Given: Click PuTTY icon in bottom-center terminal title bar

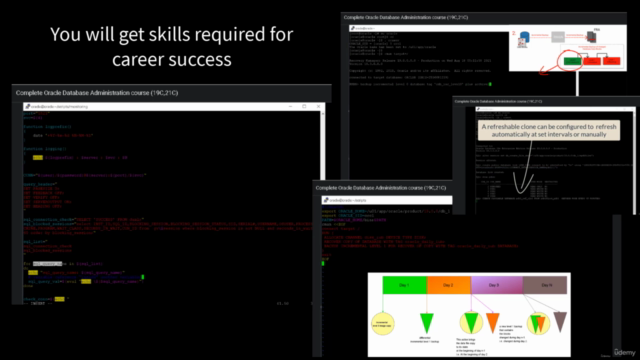Looking at the screenshot, I should (x=326, y=200).
